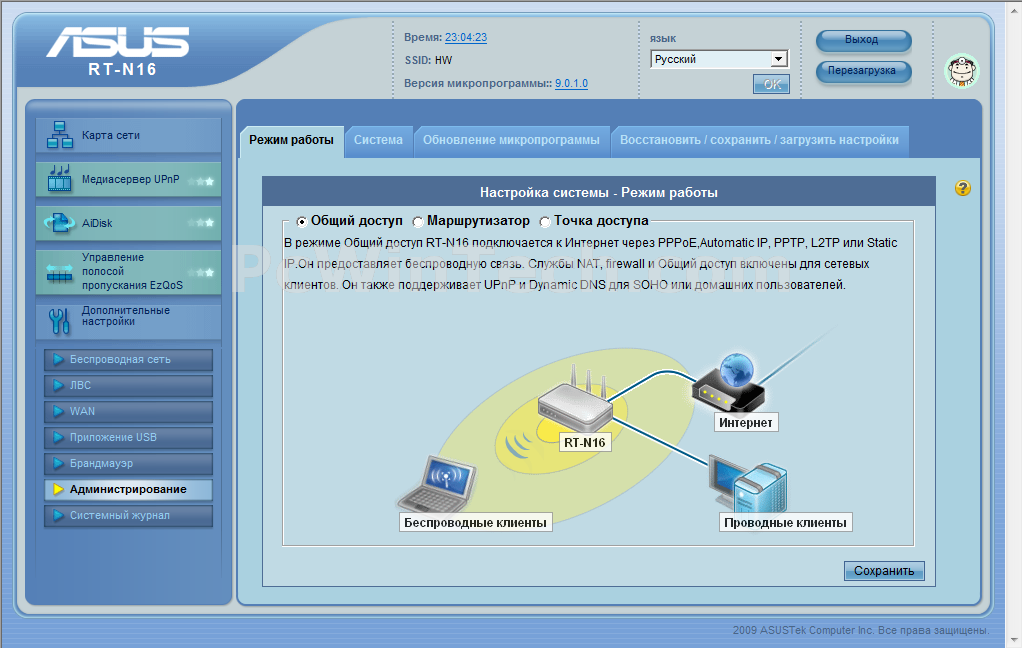
Task: Click the arrow icon next to Системный журнал
Action: [x=58, y=516]
